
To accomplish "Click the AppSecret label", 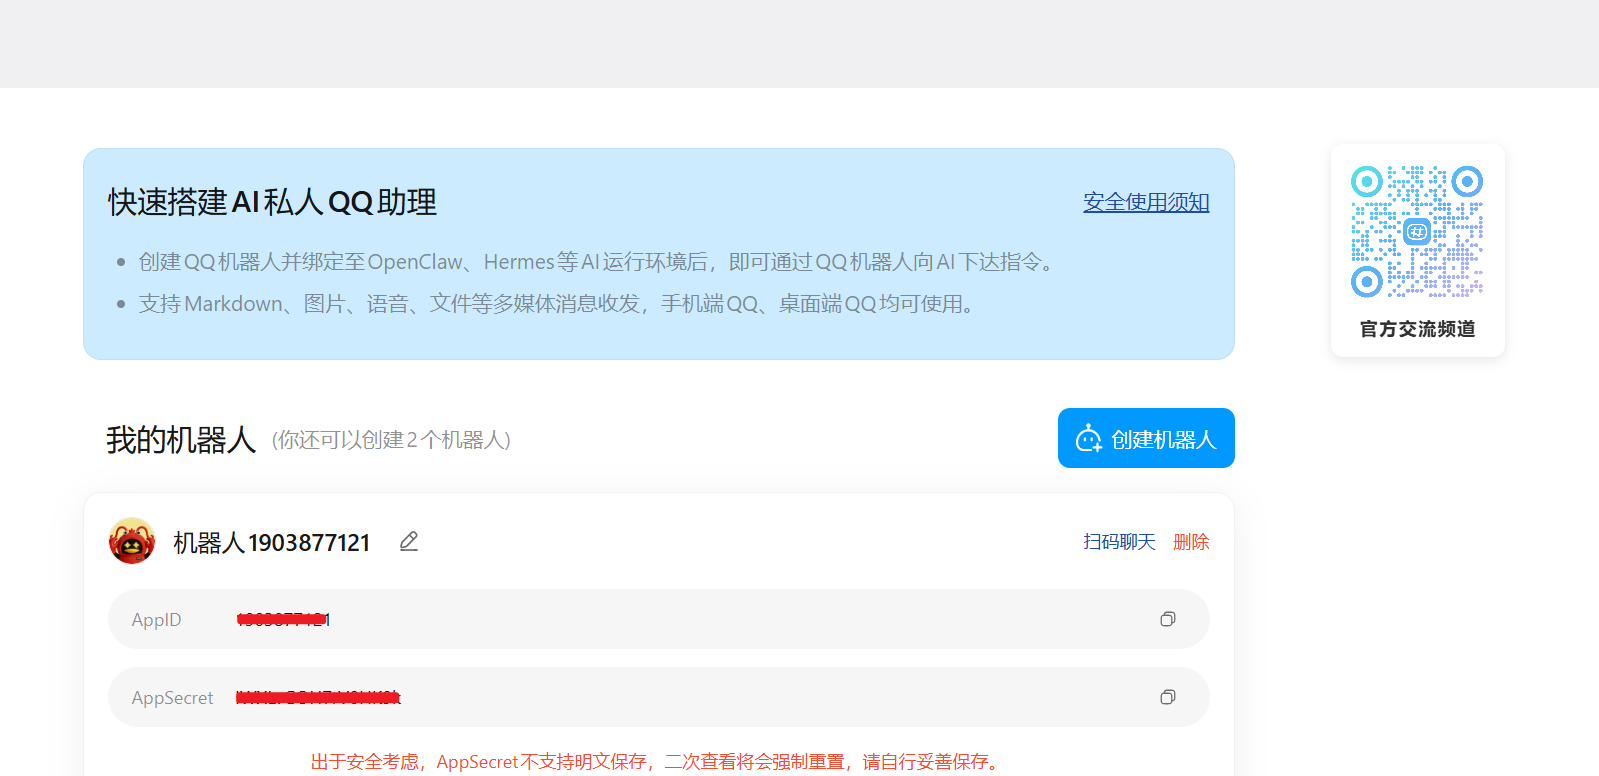I will (173, 698).
